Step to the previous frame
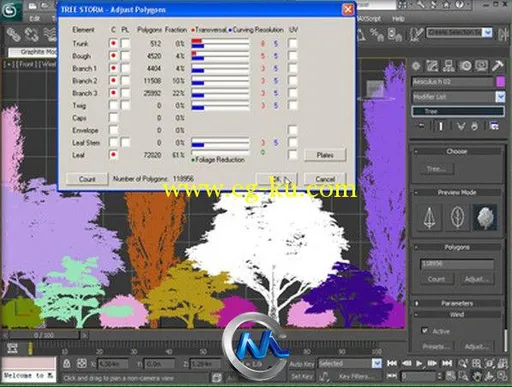512x387 pixels. tap(406, 363)
